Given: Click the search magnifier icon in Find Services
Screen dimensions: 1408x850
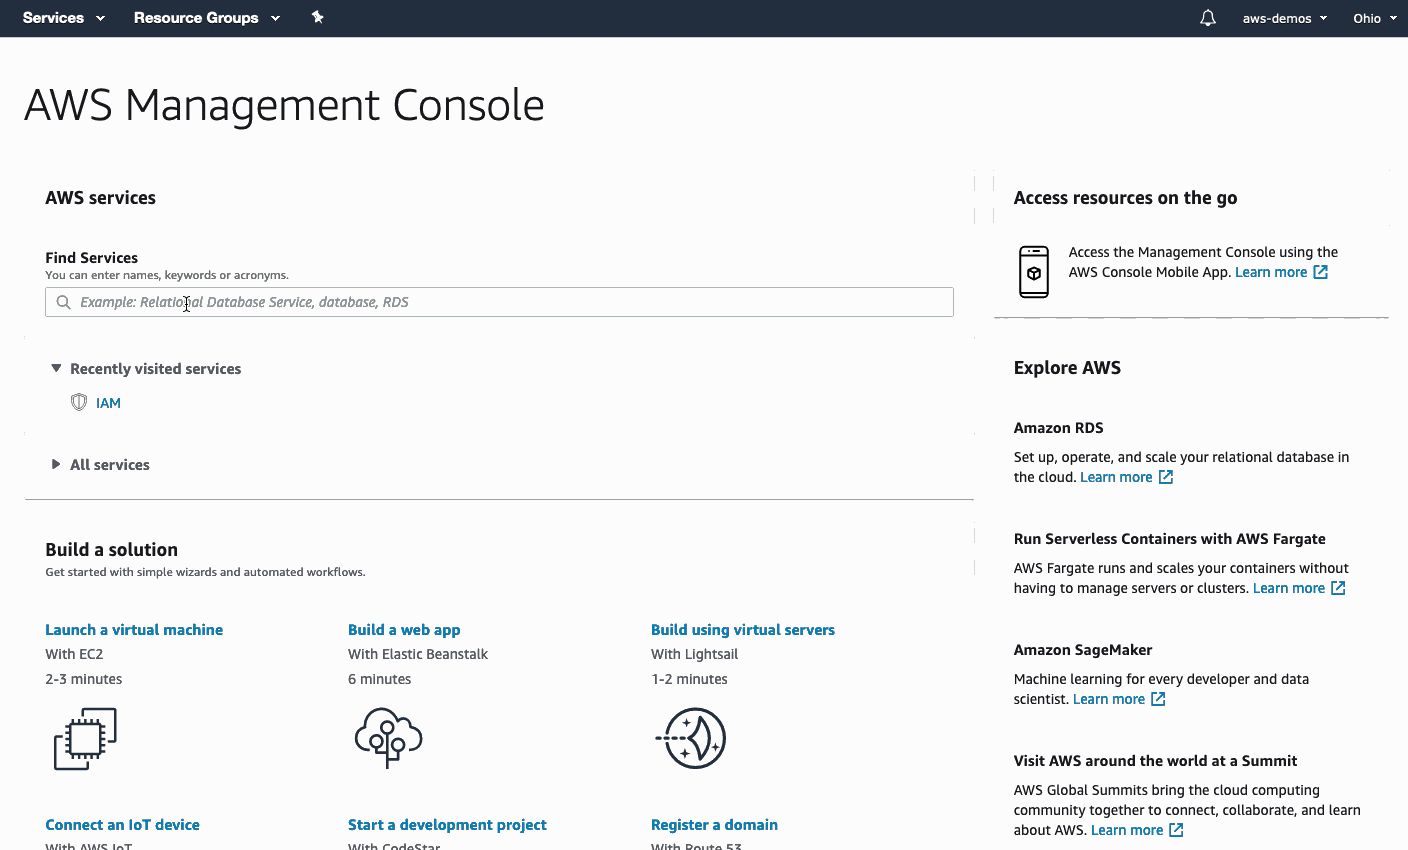Looking at the screenshot, I should tap(63, 302).
